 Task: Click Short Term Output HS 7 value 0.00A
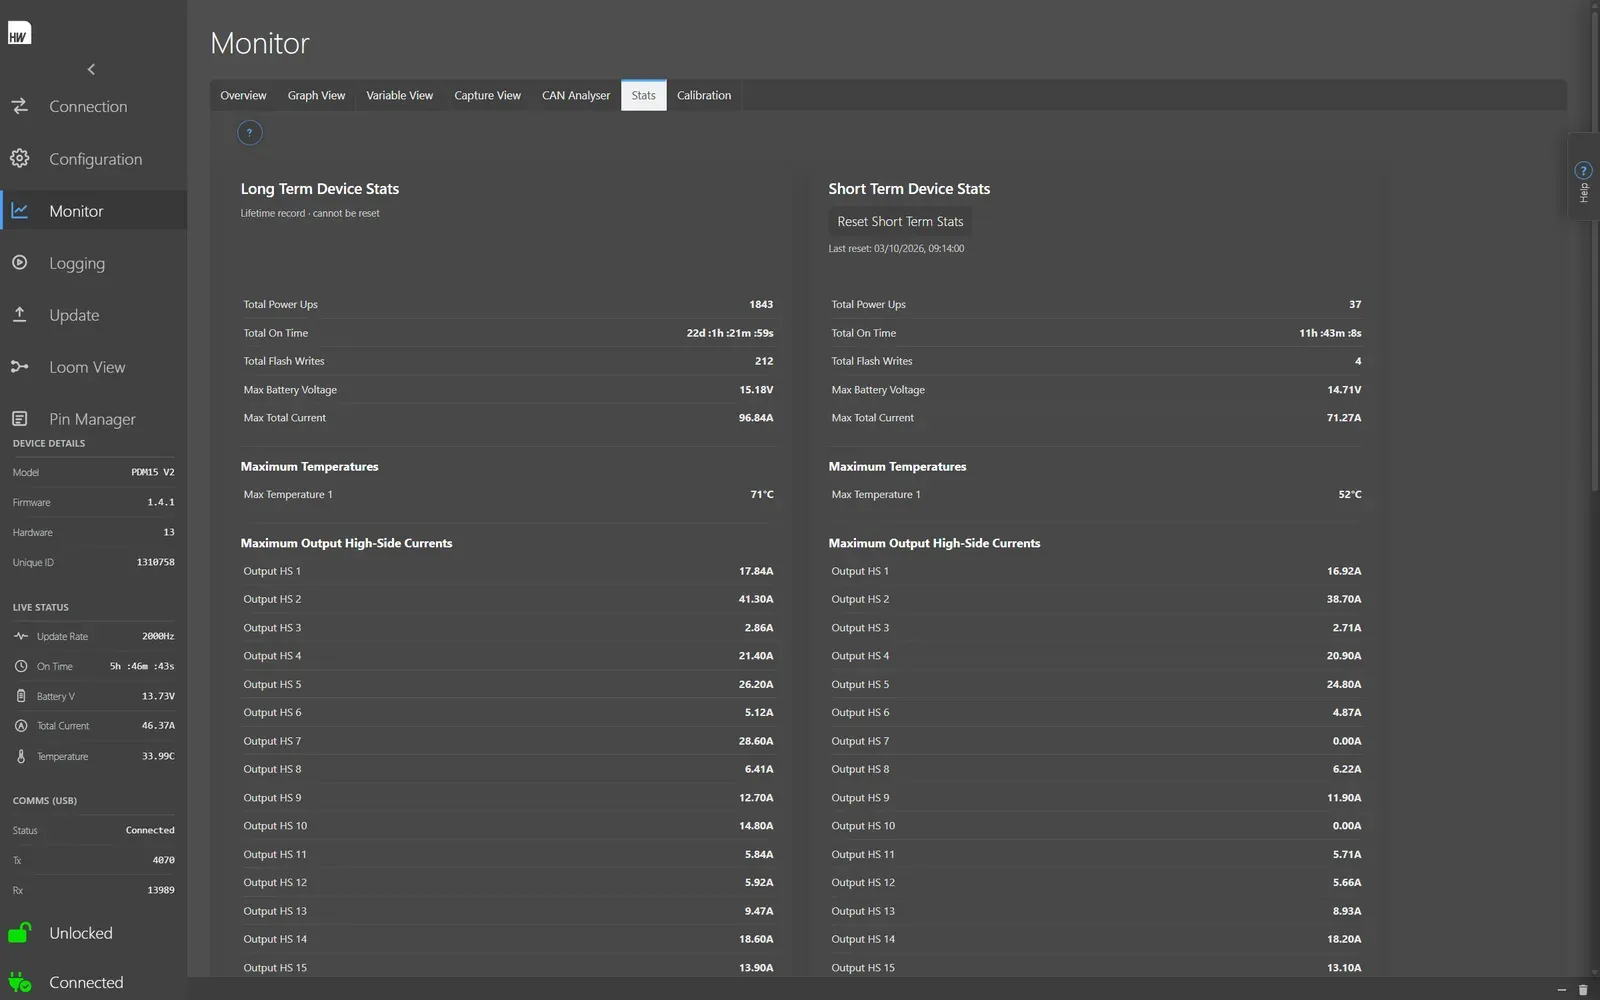[x=1347, y=741]
